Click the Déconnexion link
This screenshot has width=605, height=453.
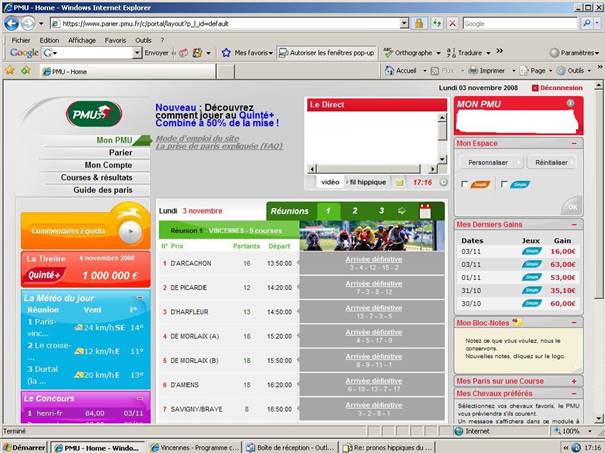click(561, 88)
